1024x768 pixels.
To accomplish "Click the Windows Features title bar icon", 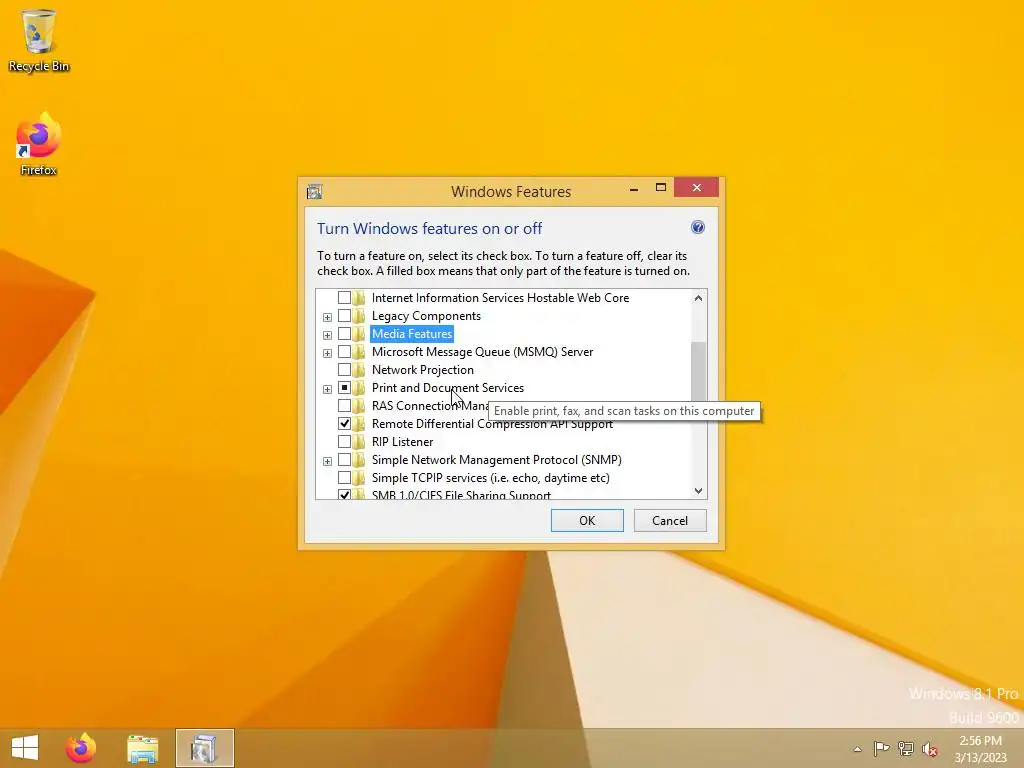I will pos(315,191).
